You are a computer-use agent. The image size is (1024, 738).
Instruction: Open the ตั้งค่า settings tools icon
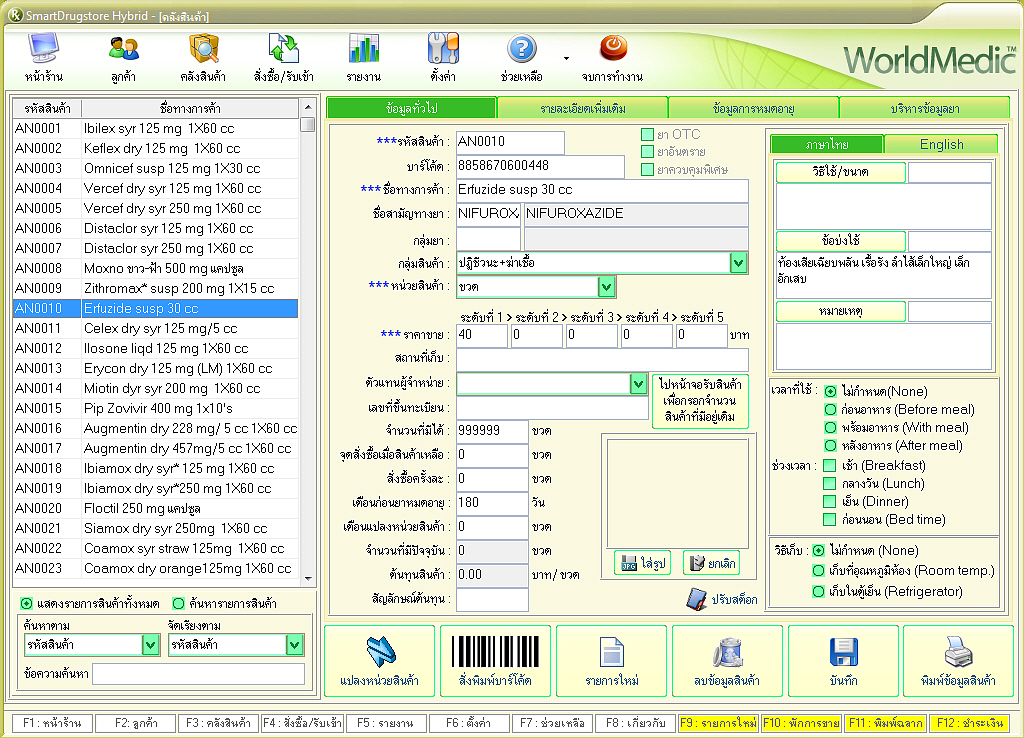pyautogui.click(x=443, y=50)
